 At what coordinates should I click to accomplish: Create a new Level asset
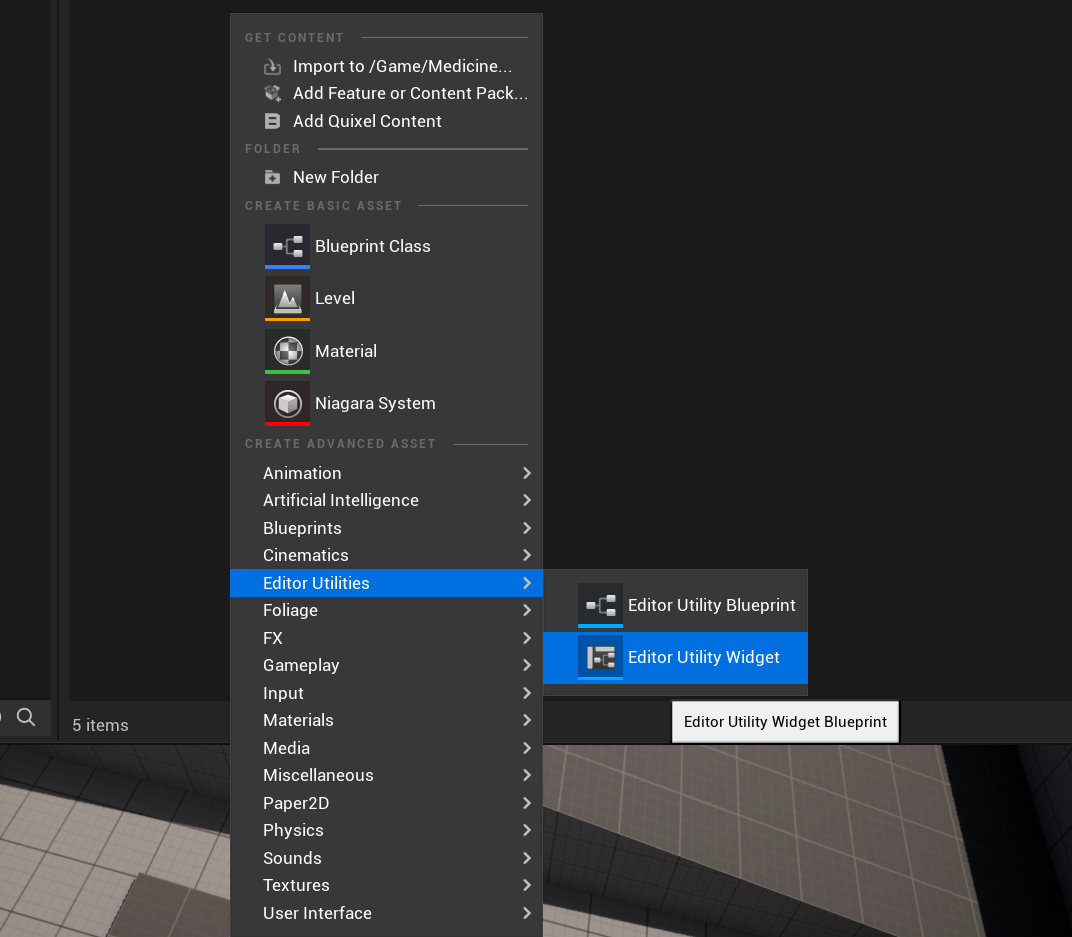386,299
